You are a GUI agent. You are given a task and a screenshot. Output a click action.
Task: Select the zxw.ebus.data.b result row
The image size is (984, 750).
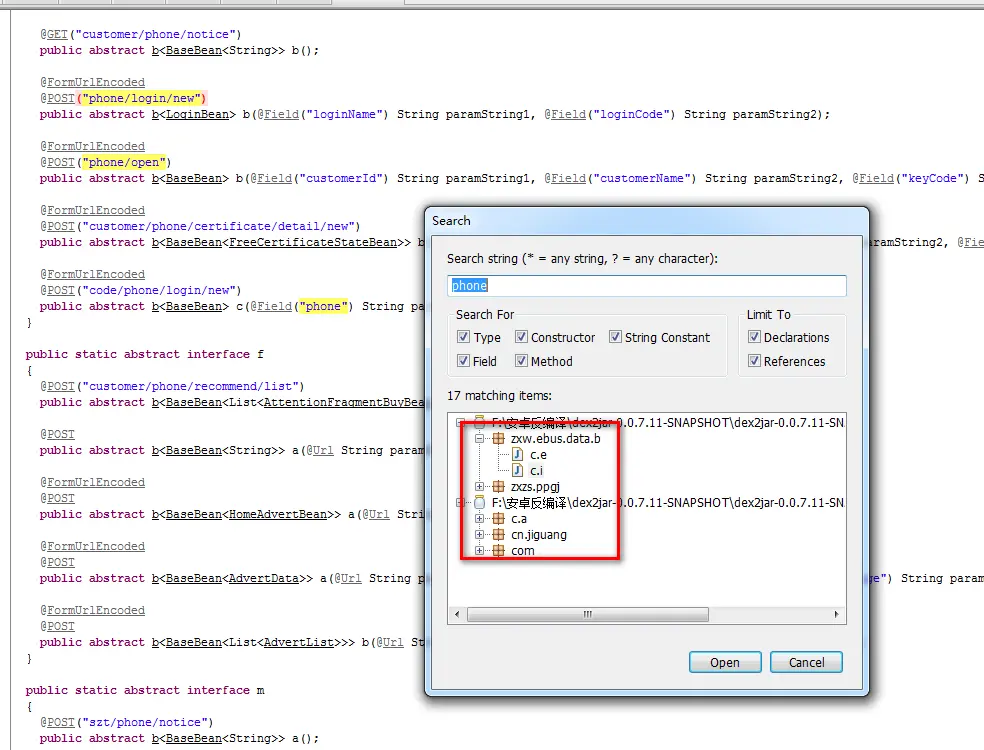coord(555,439)
